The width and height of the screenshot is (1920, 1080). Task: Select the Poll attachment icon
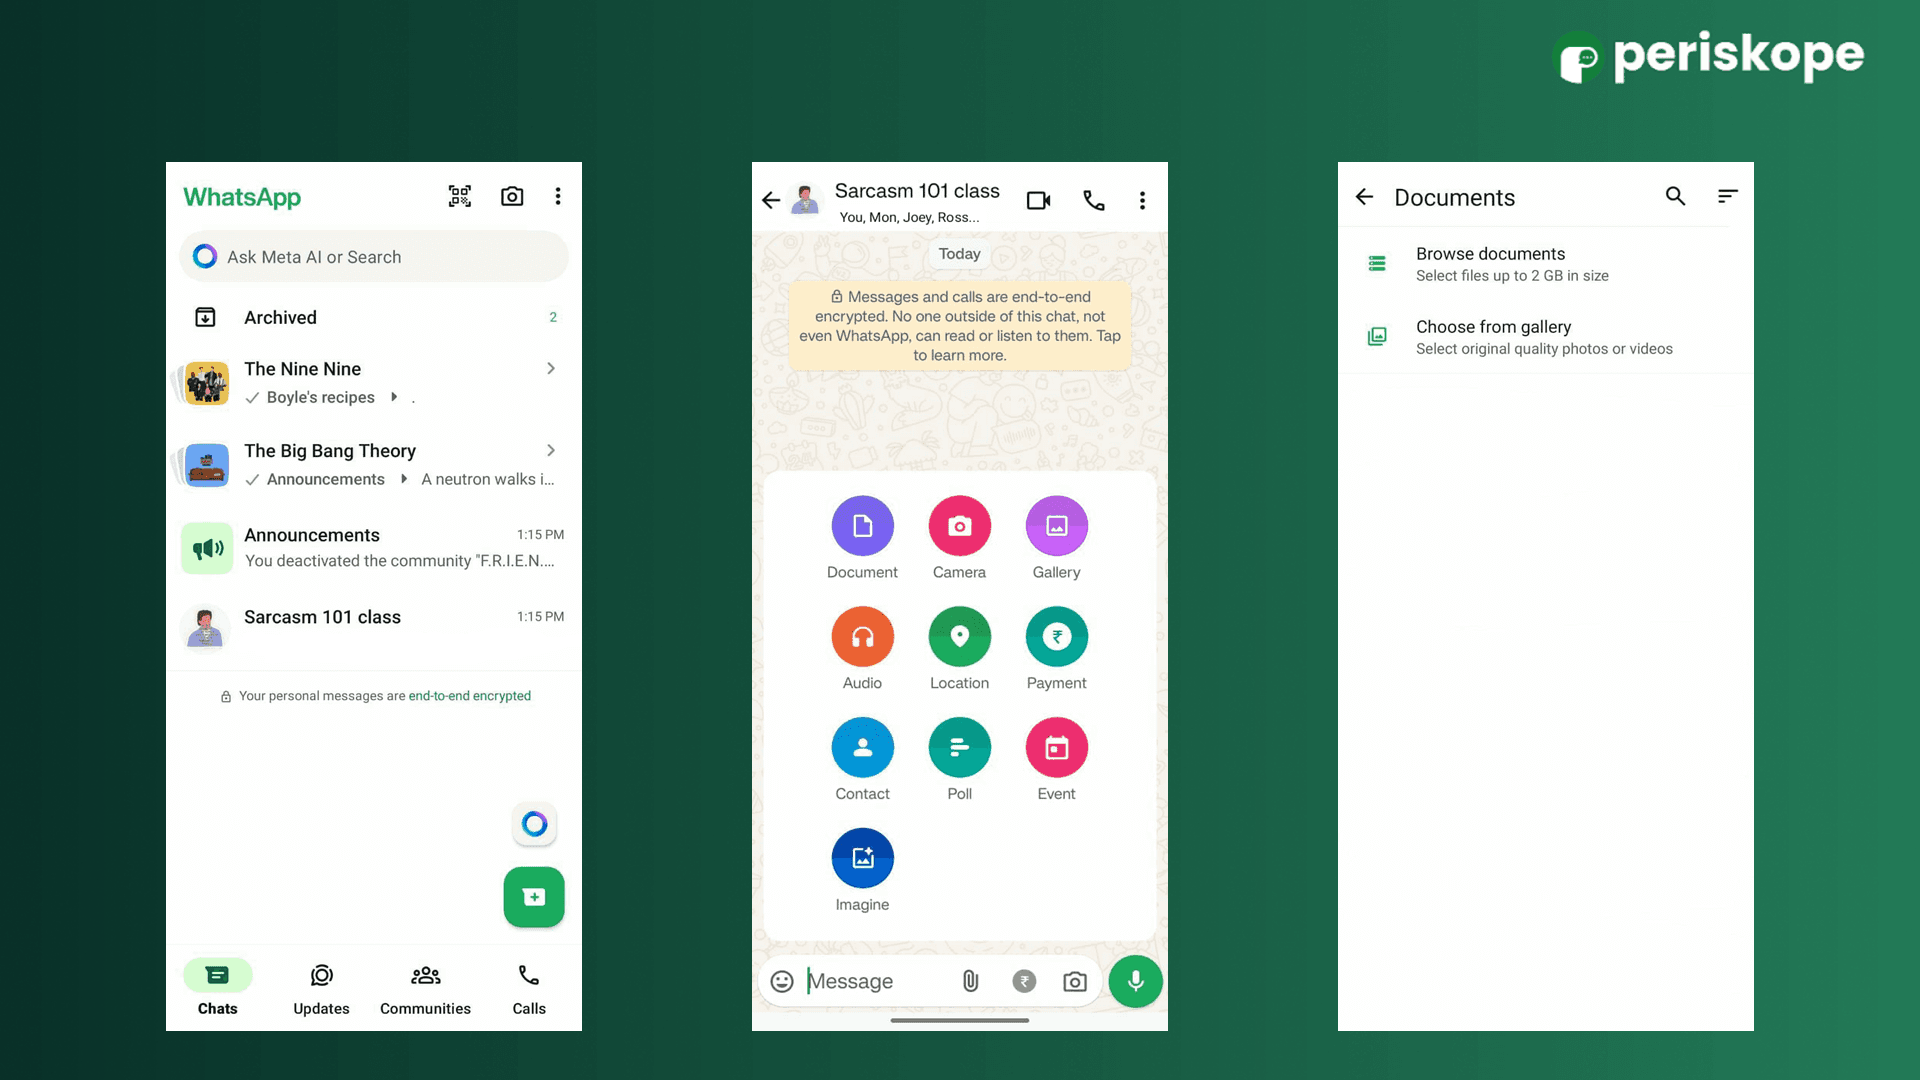[x=959, y=748]
